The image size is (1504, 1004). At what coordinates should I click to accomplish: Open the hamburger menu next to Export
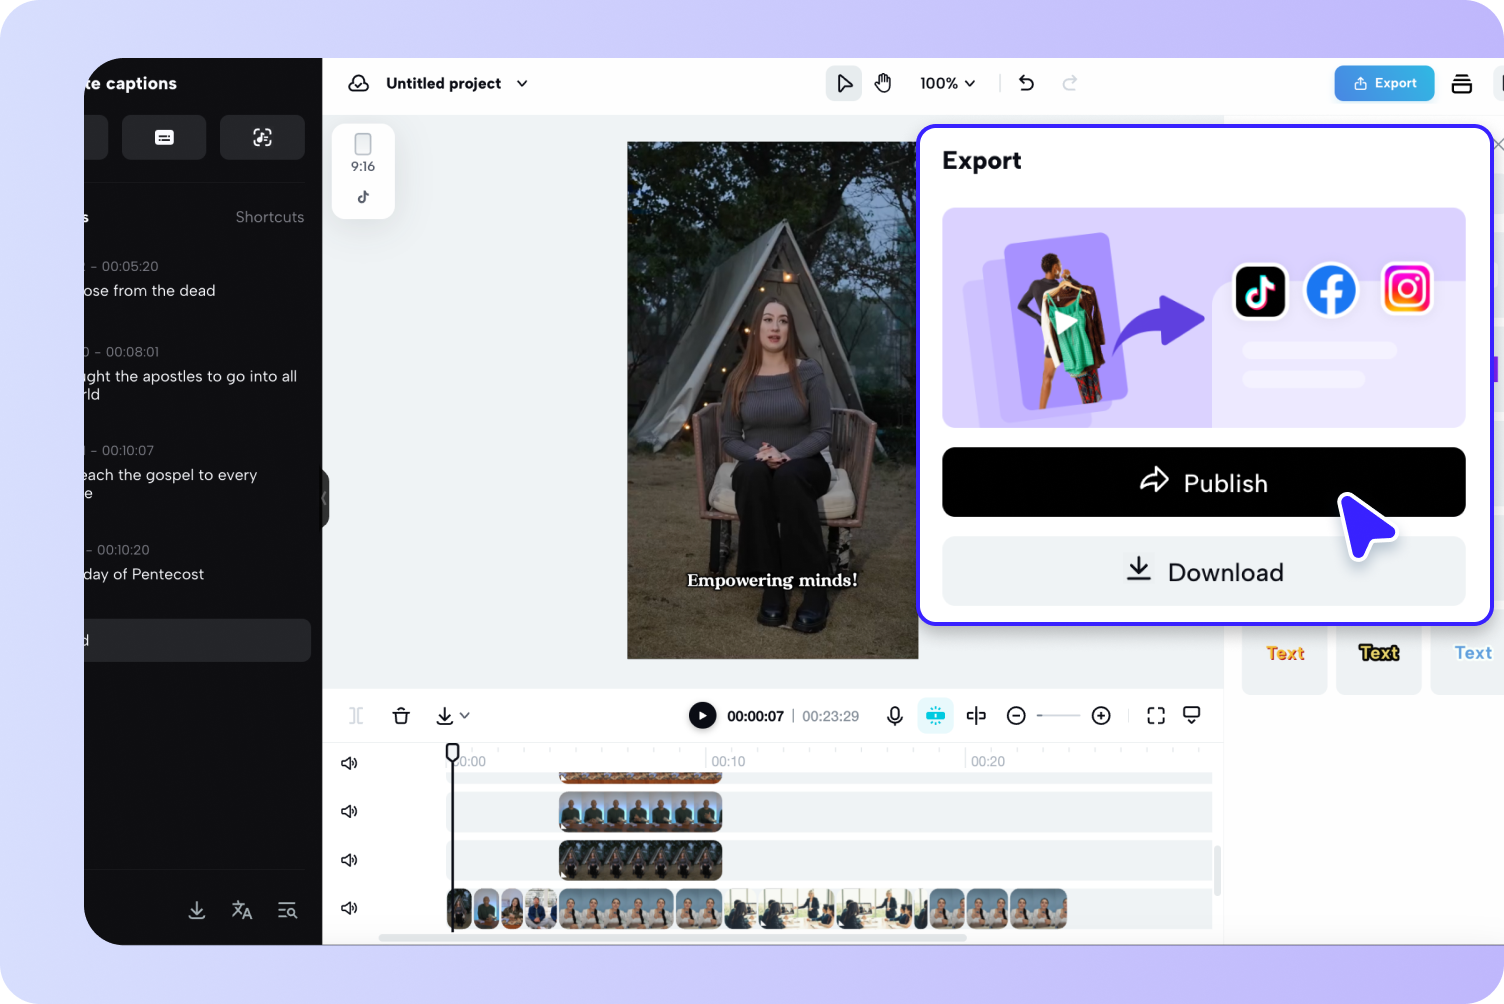point(1461,84)
